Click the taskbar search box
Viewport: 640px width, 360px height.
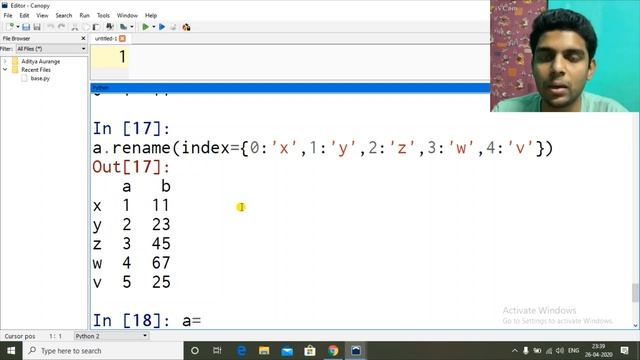(103, 351)
